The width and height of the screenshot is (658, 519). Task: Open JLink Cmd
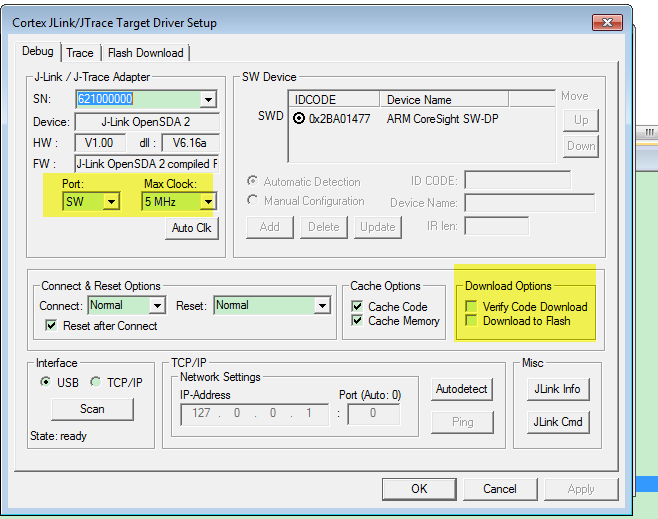(558, 422)
